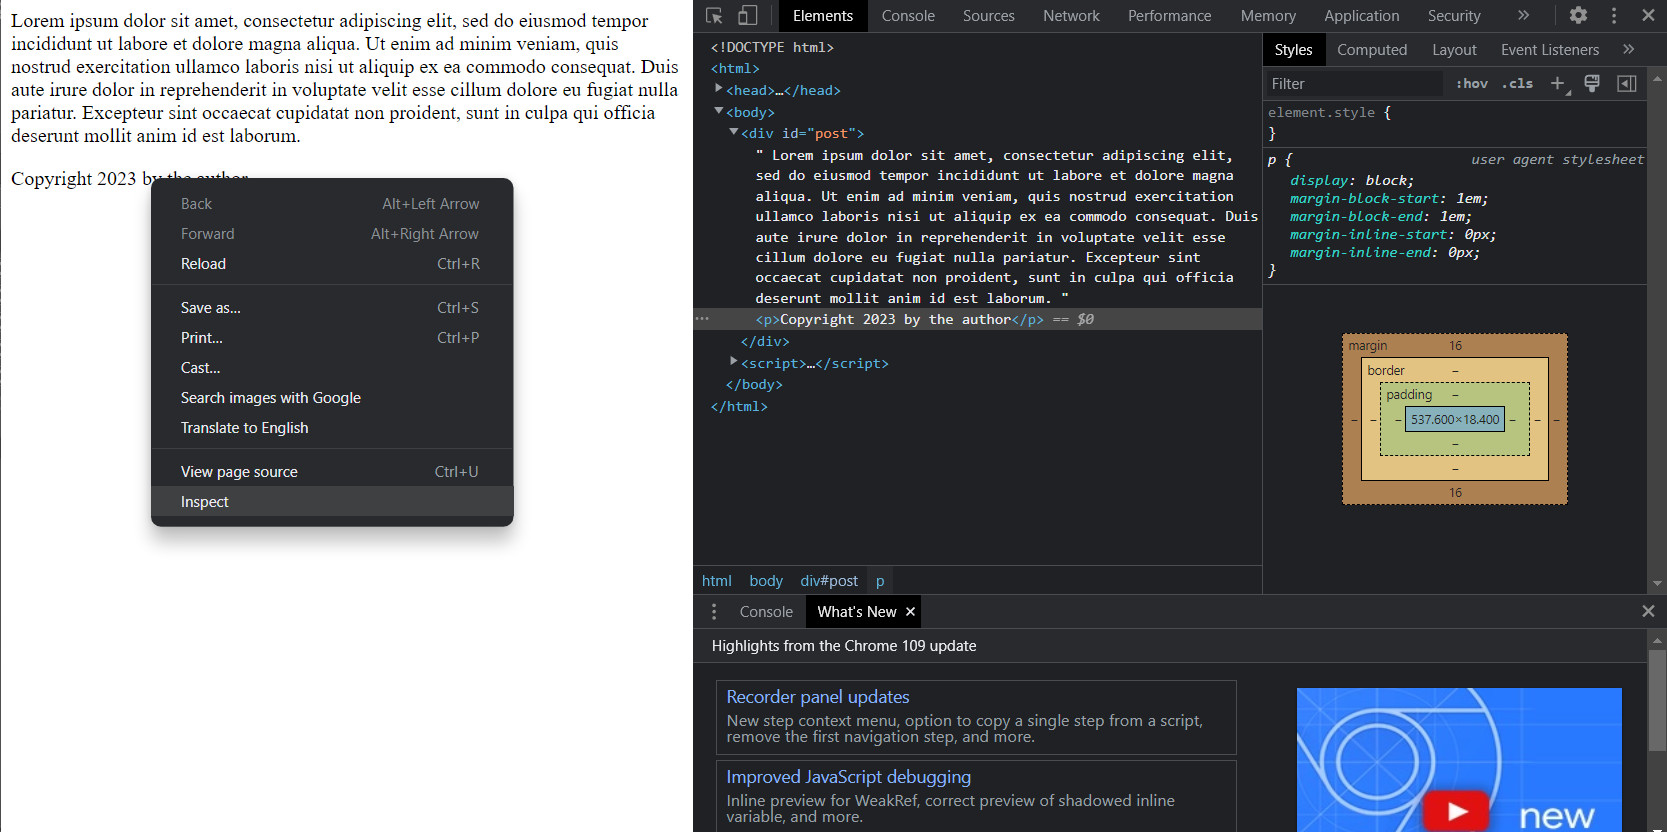1667x832 pixels.
Task: Click the box model padding region label
Action: point(1409,395)
